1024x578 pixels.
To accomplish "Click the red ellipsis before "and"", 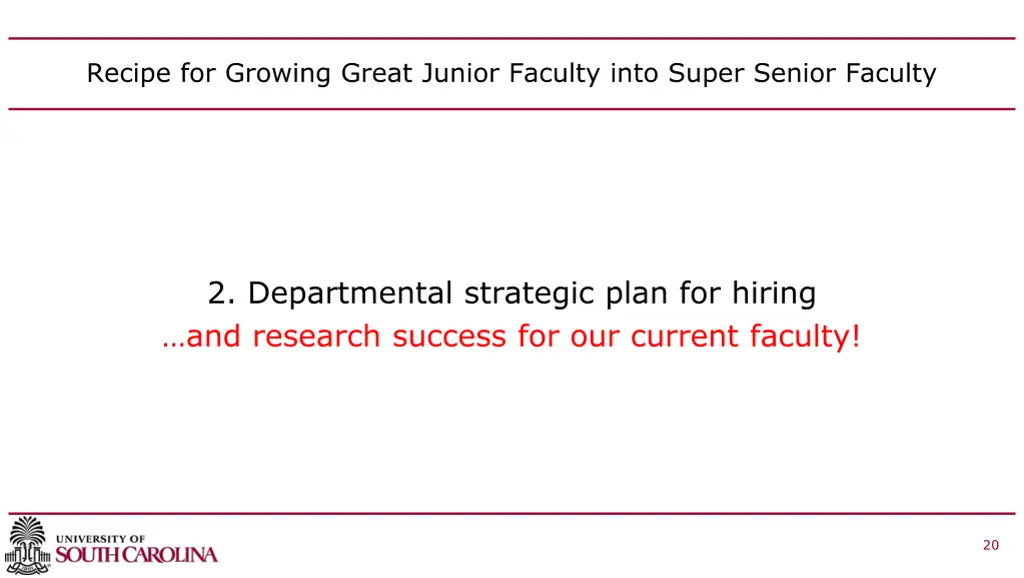I will pos(173,338).
